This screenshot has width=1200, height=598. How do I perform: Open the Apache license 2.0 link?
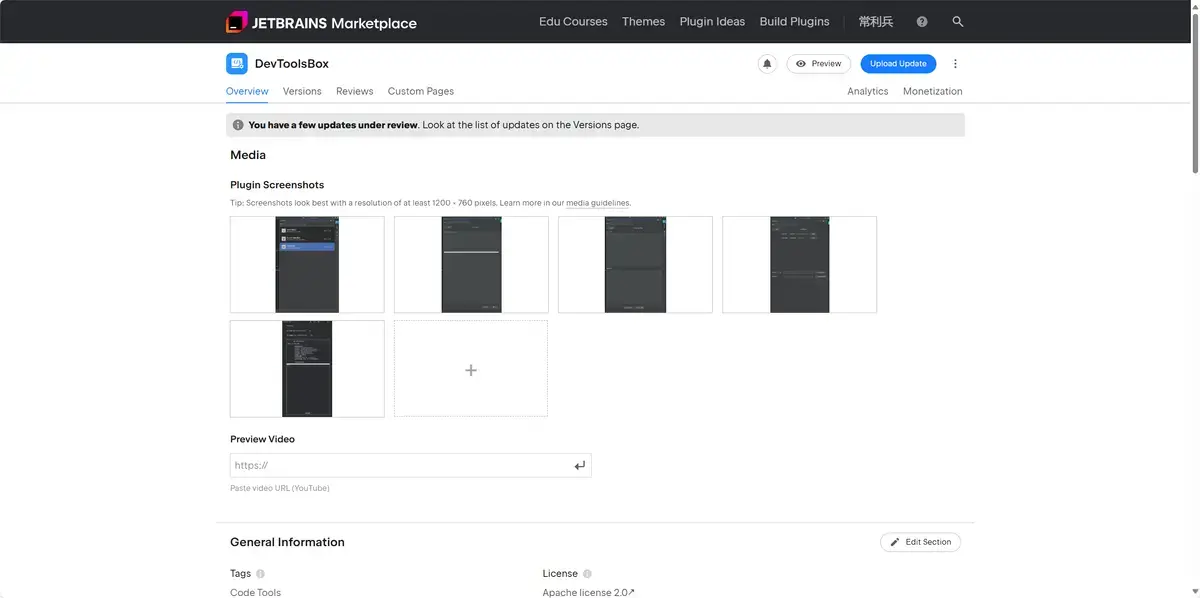click(x=589, y=592)
